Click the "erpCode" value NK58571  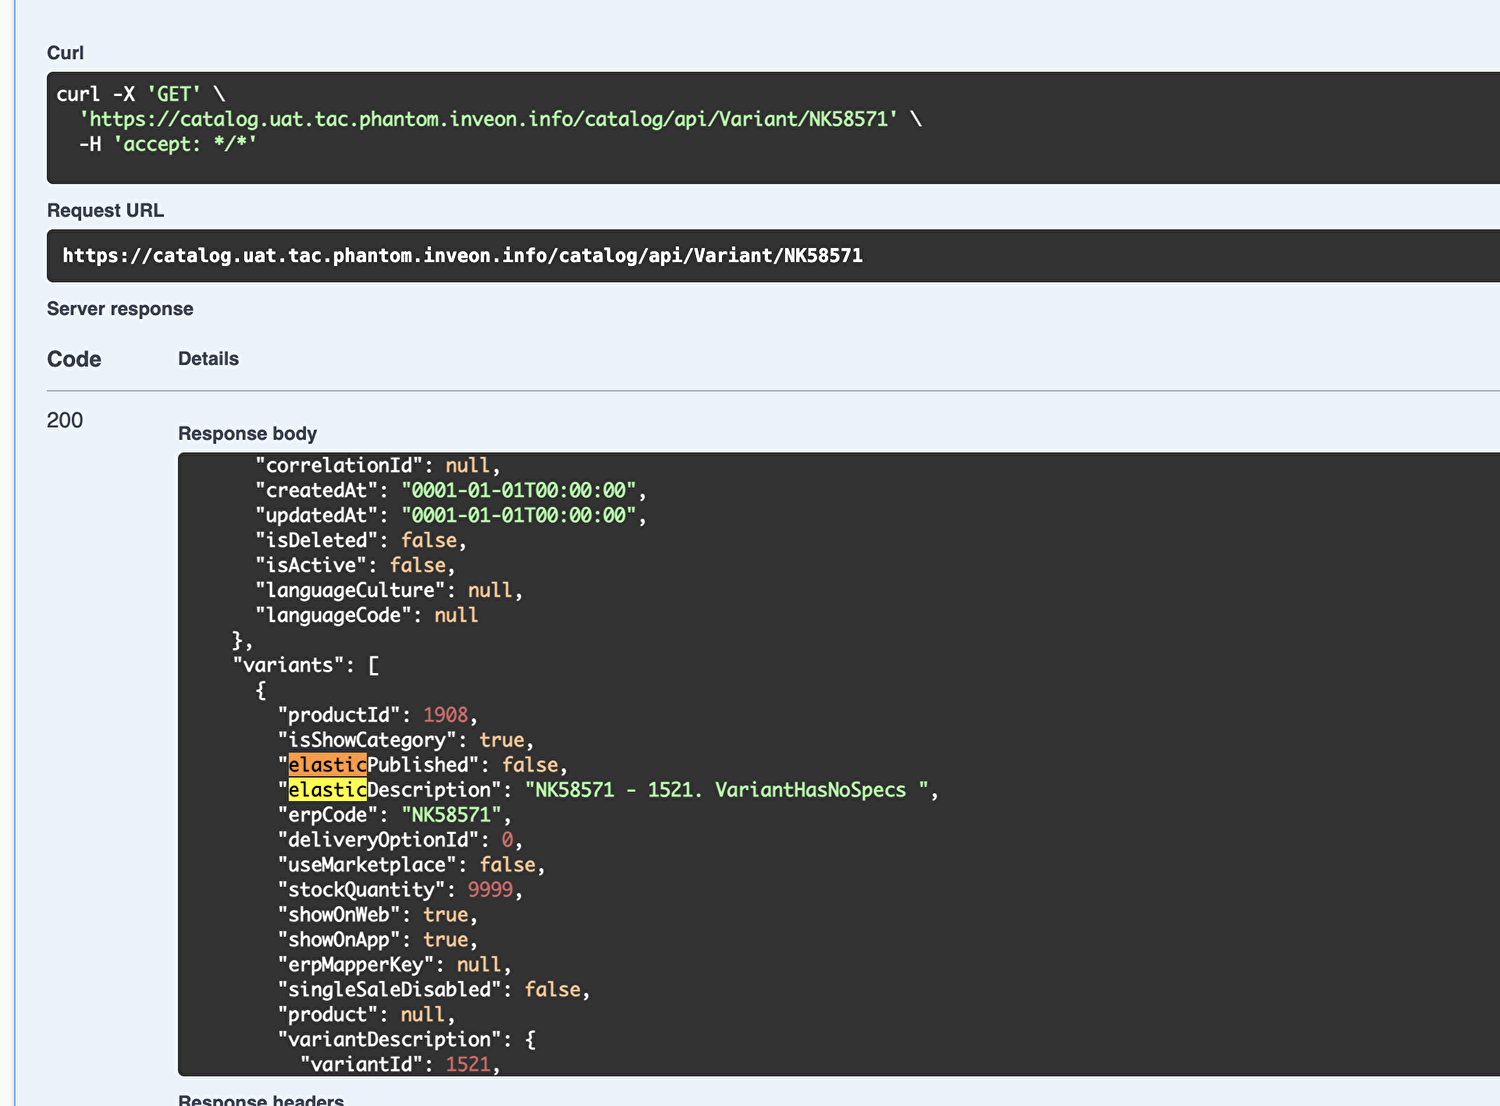pyautogui.click(x=451, y=815)
